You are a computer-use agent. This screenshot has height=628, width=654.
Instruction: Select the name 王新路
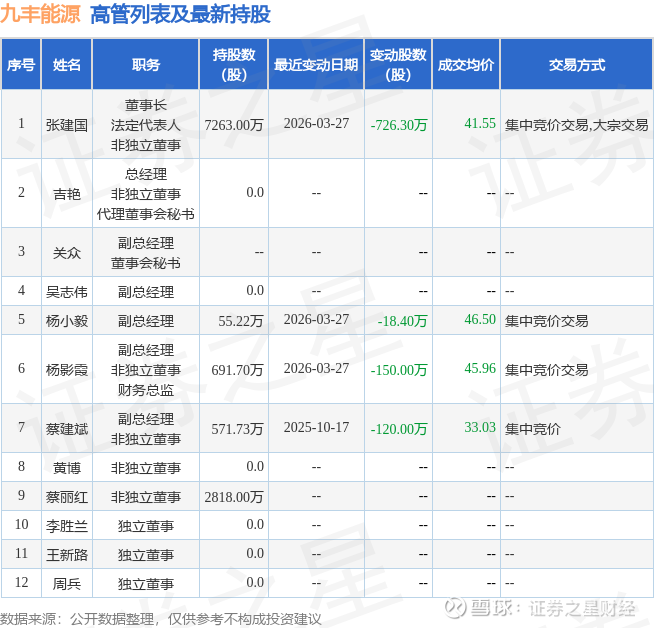(67, 555)
